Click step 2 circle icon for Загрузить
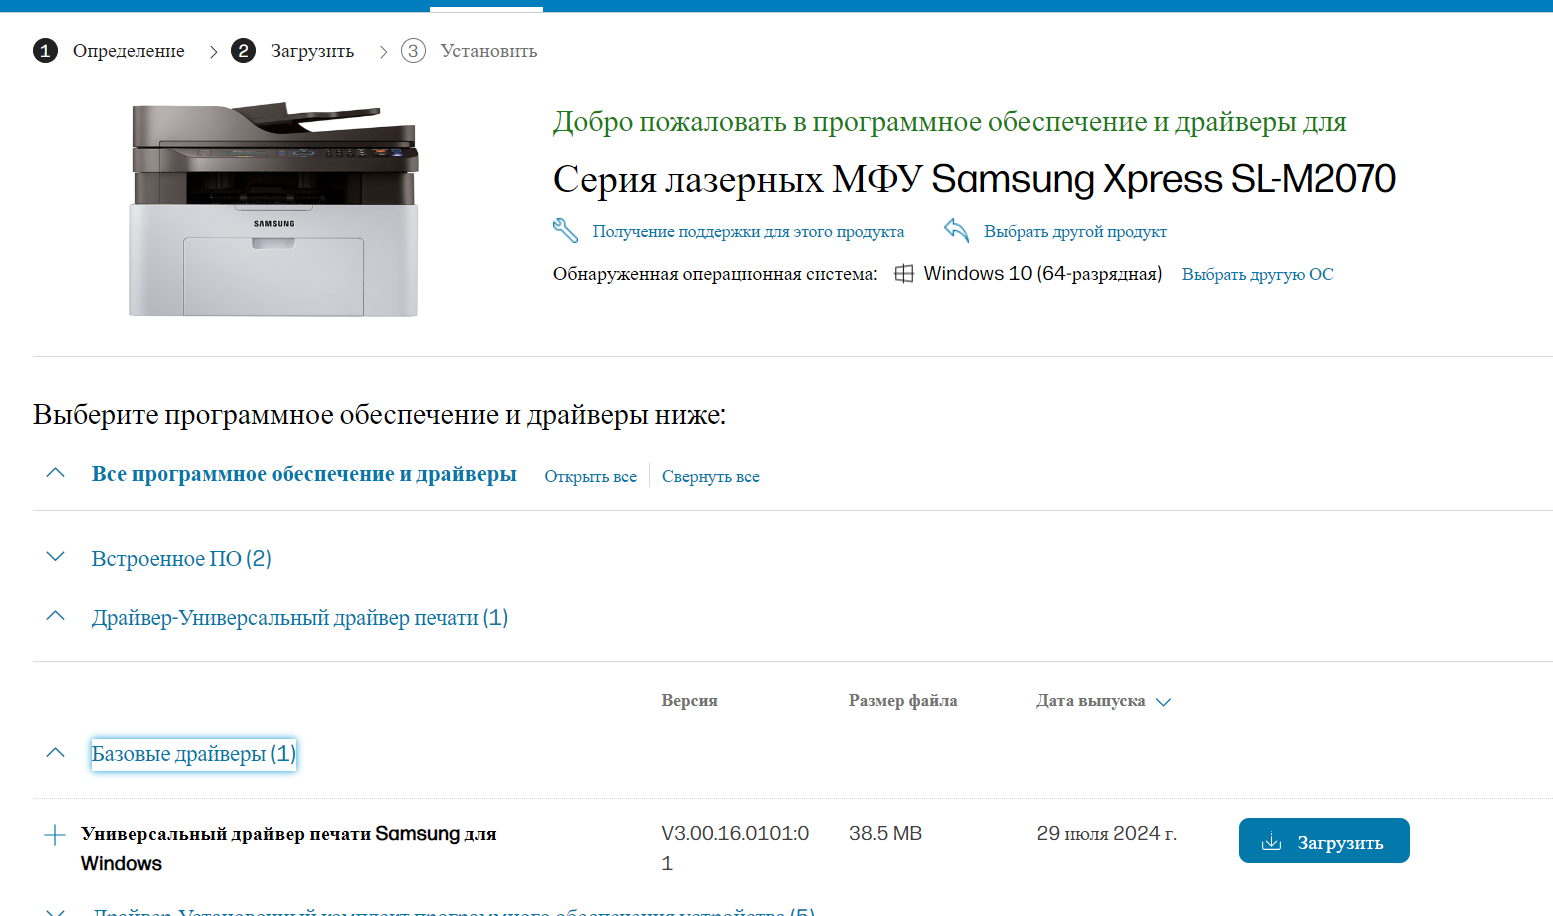This screenshot has width=1553, height=916. pyautogui.click(x=243, y=51)
